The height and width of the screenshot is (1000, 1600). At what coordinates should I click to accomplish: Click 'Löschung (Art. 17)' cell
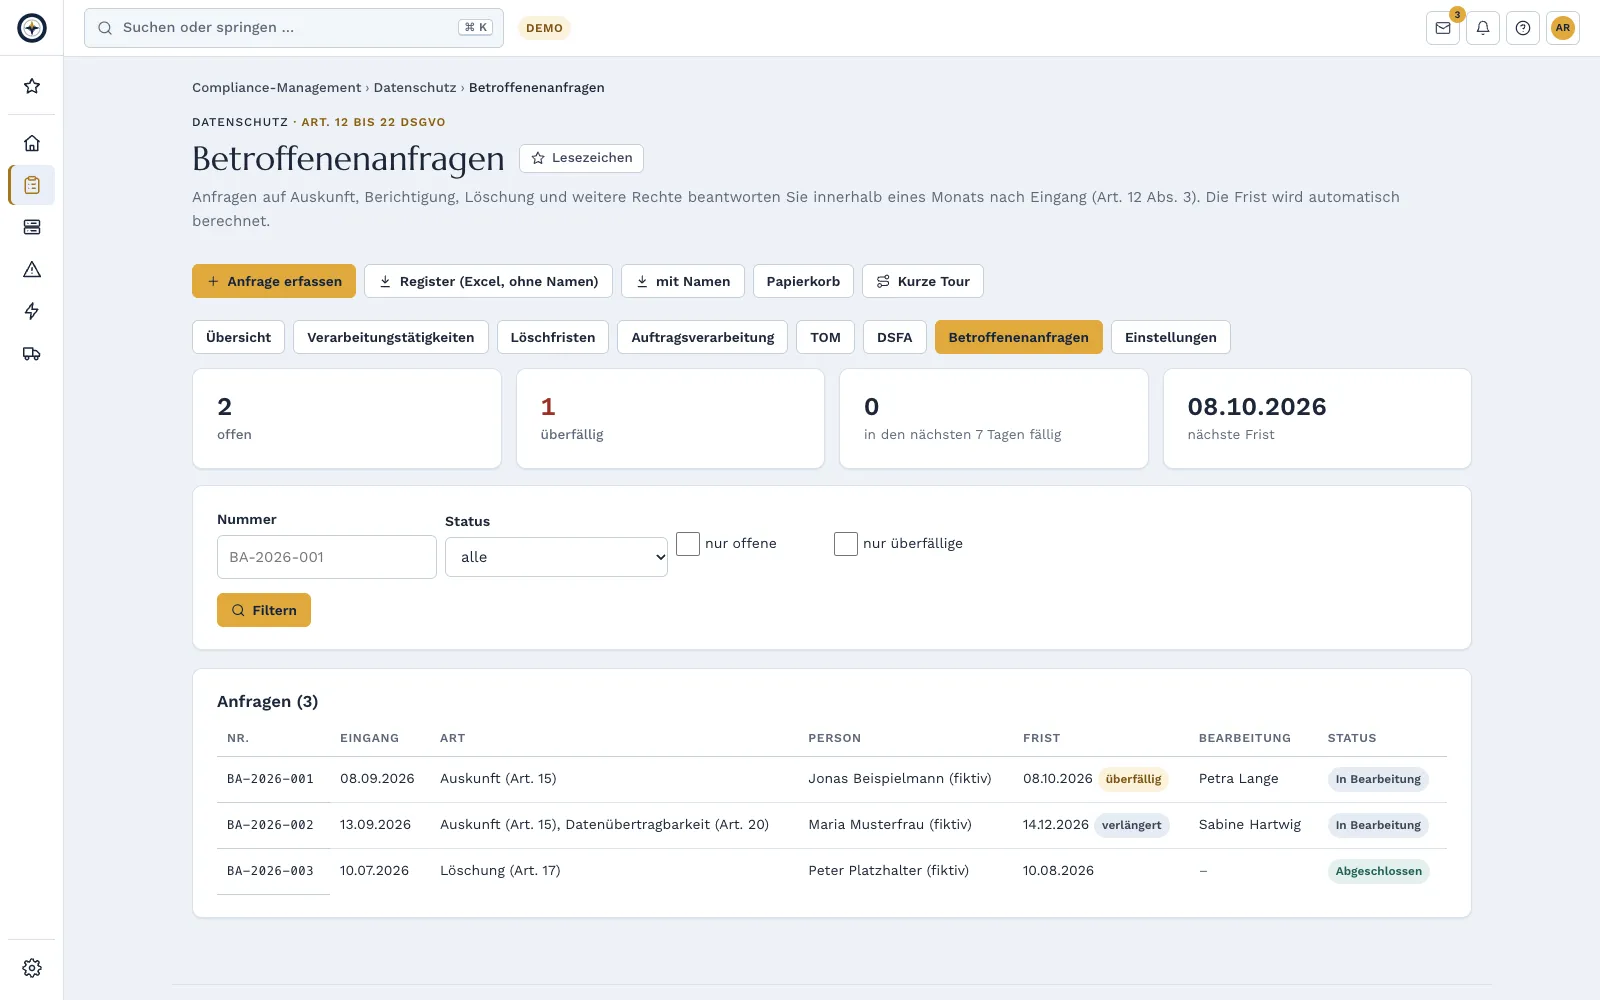(500, 871)
